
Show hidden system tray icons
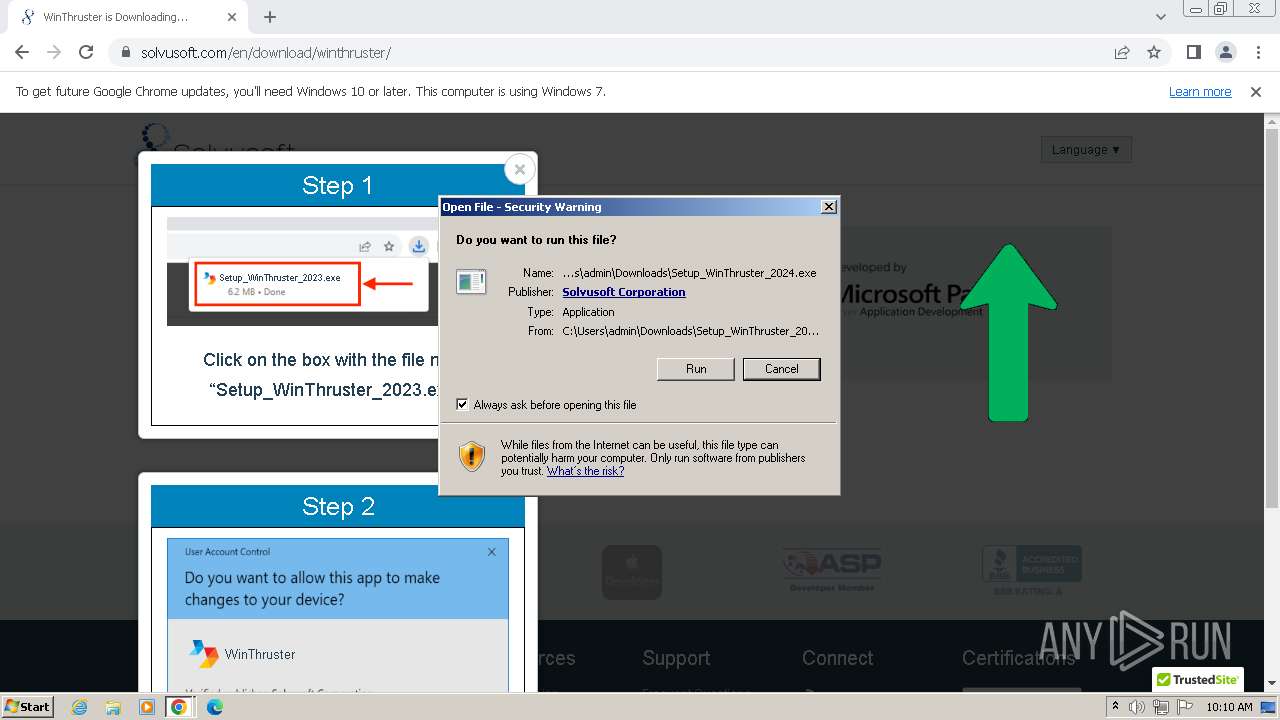click(1115, 707)
